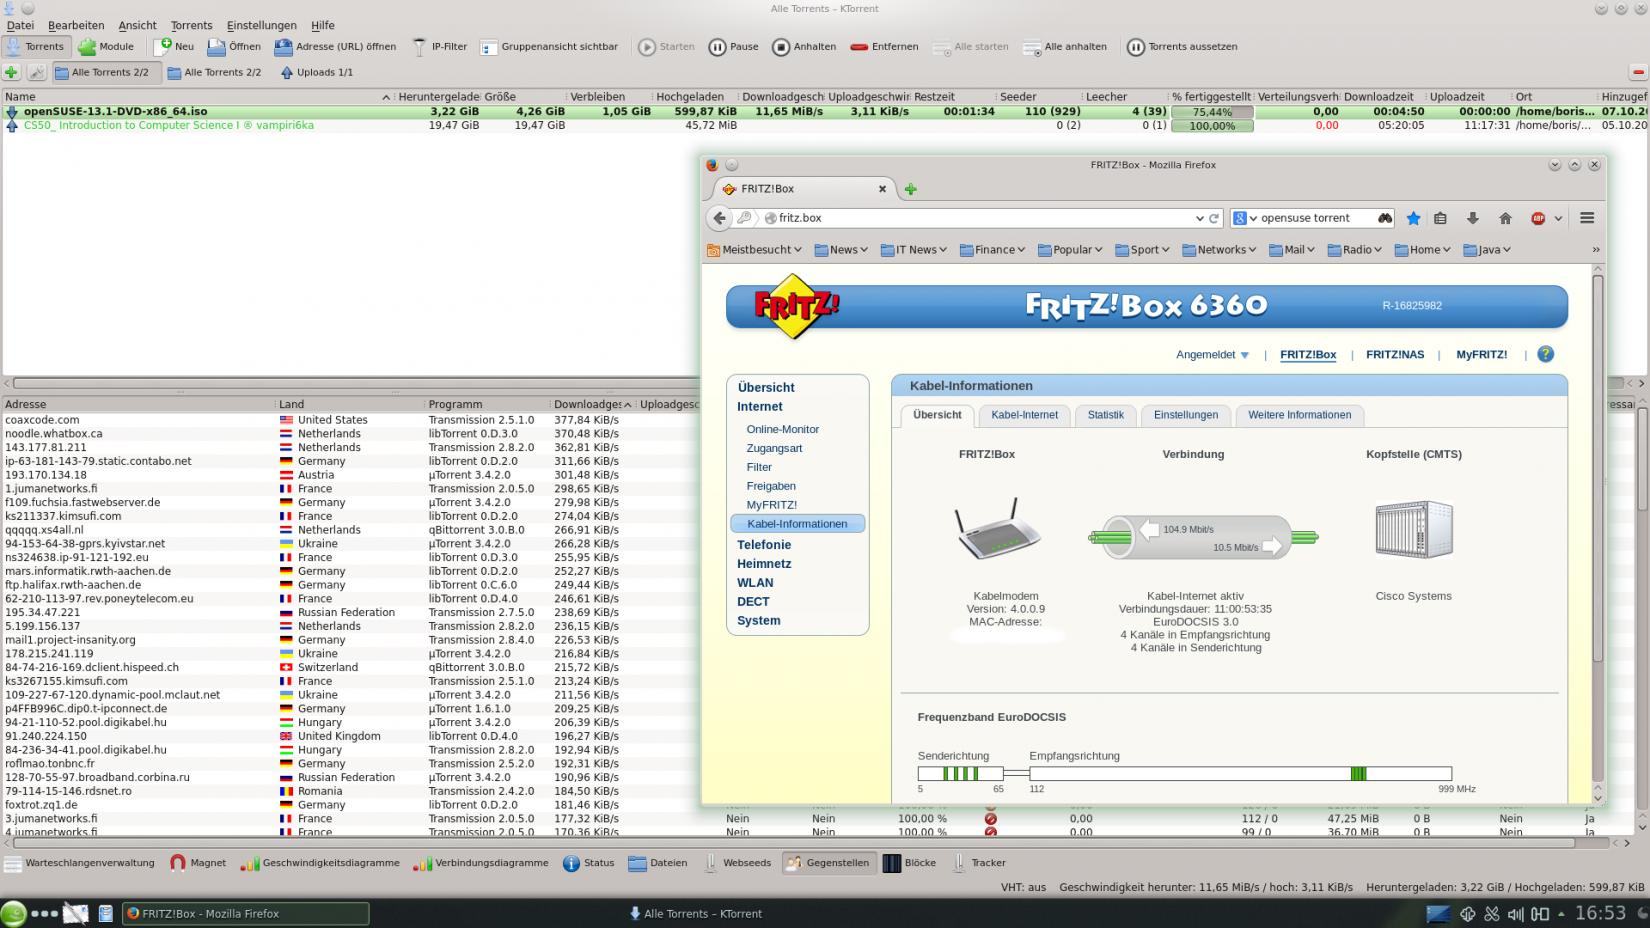This screenshot has height=928, width=1650.
Task: Open the Status panel
Action: pos(589,862)
